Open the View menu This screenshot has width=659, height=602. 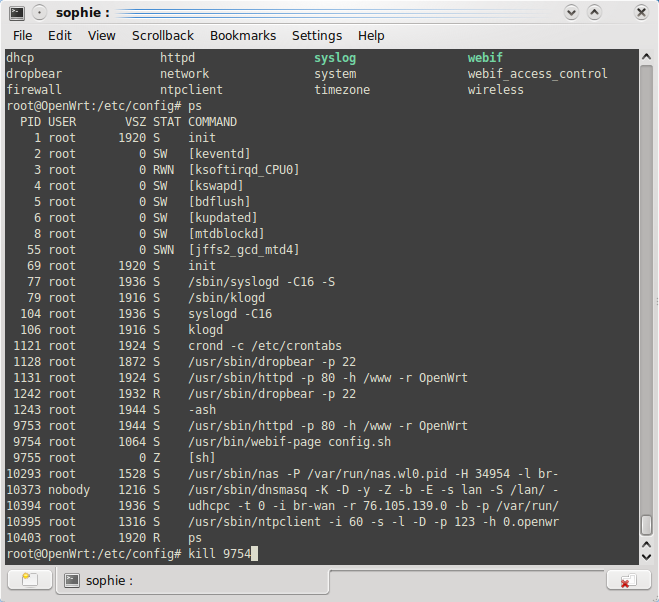(x=102, y=36)
